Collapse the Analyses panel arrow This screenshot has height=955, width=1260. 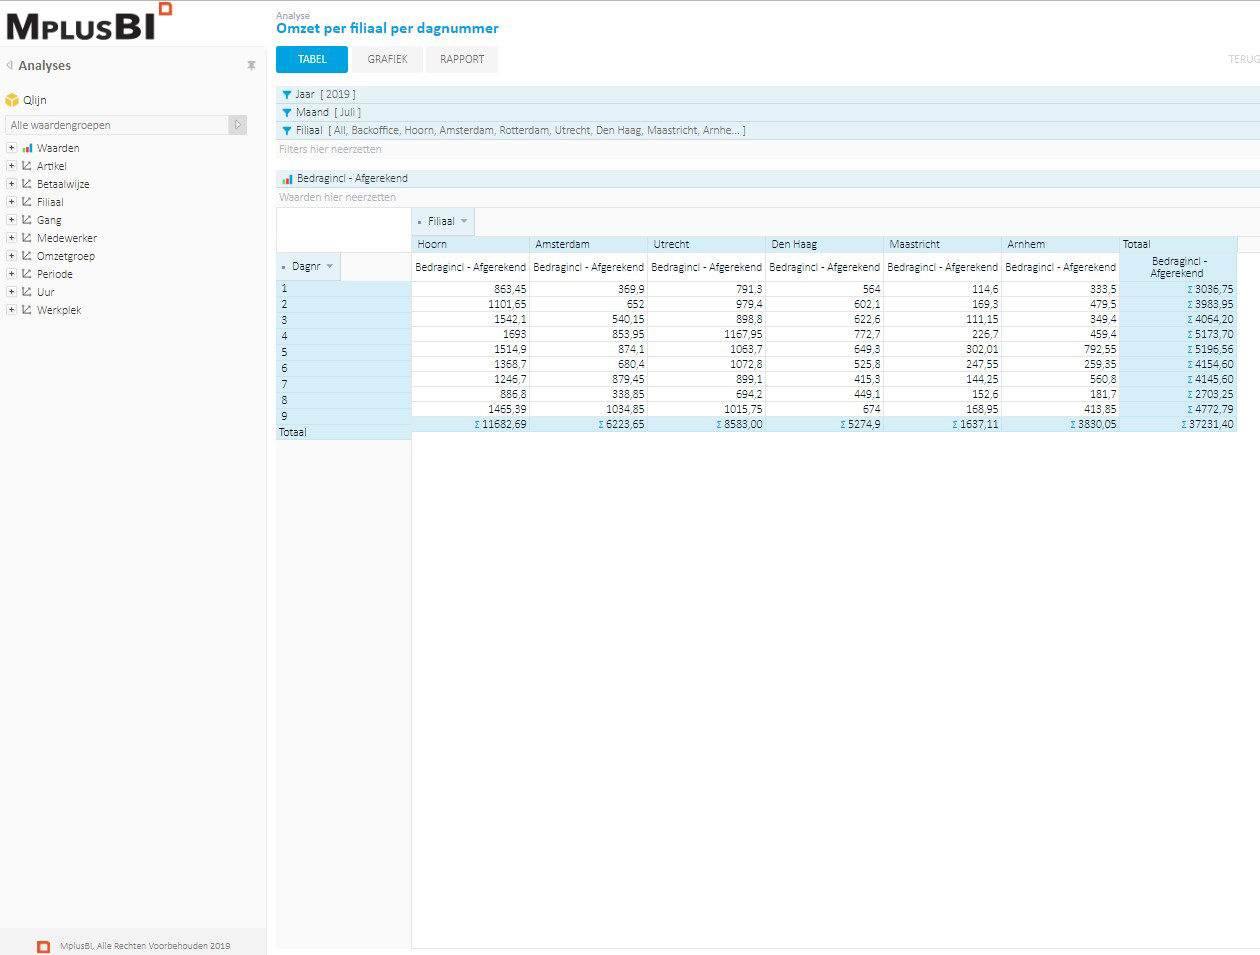pyautogui.click(x=9, y=65)
